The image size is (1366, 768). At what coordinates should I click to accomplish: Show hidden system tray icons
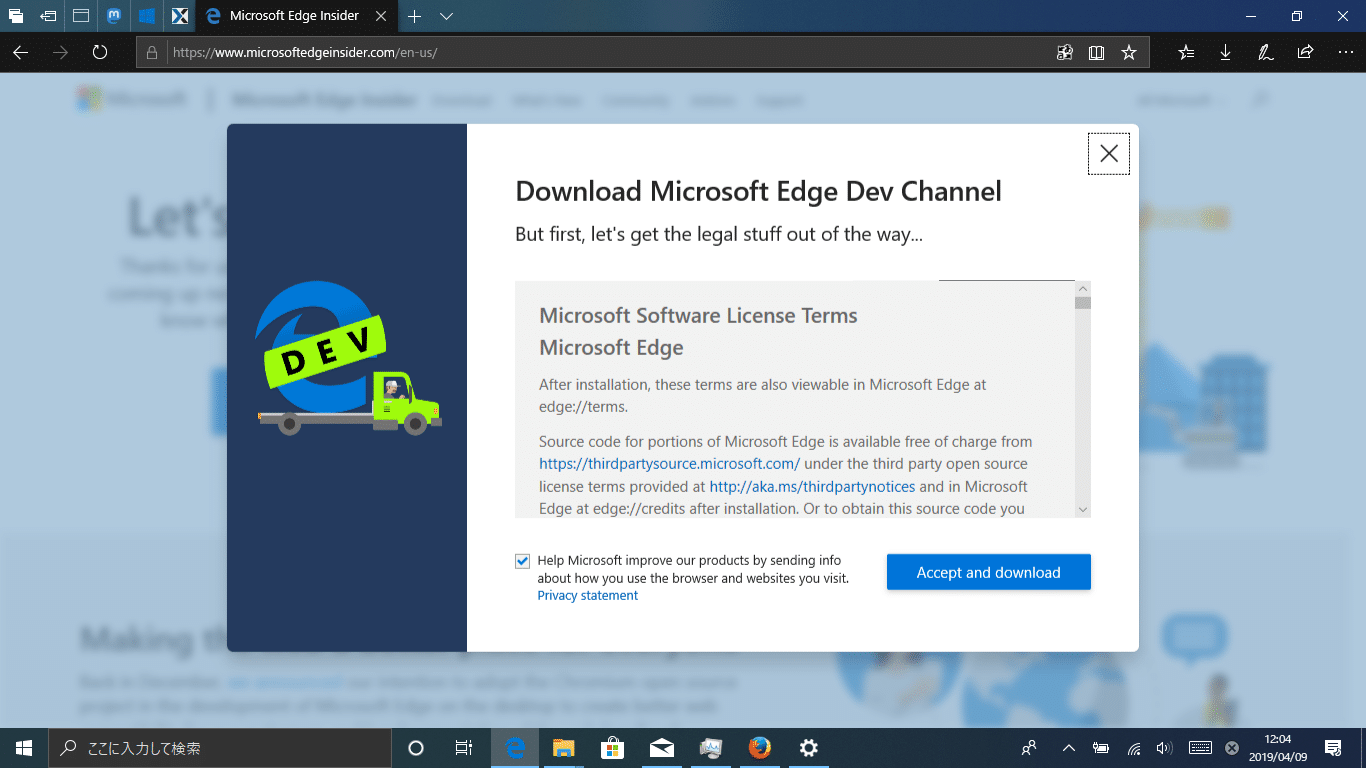coord(1068,748)
